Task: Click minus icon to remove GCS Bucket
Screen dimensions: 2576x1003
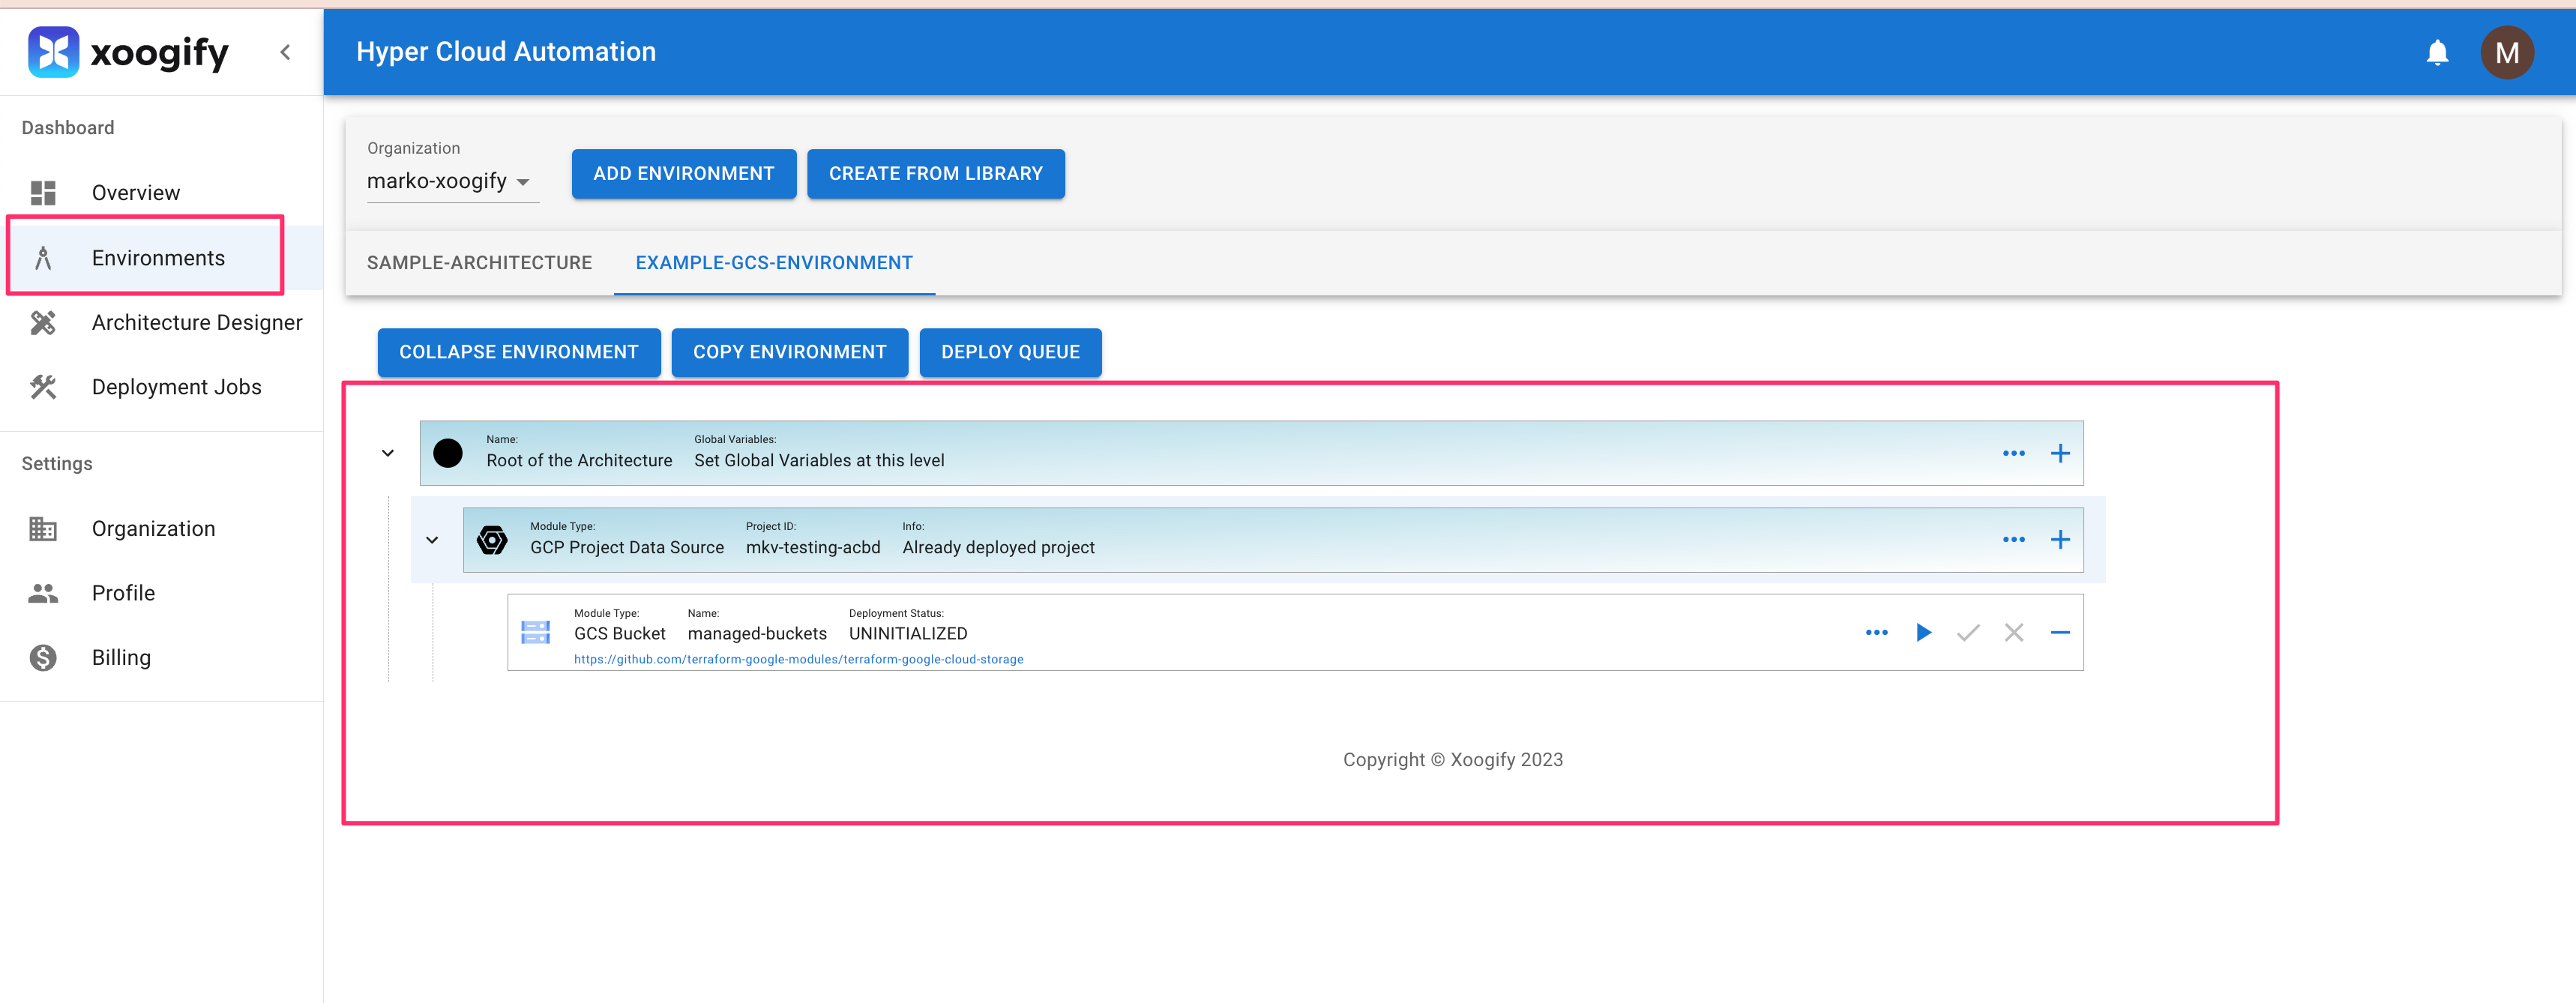Action: tap(2060, 632)
